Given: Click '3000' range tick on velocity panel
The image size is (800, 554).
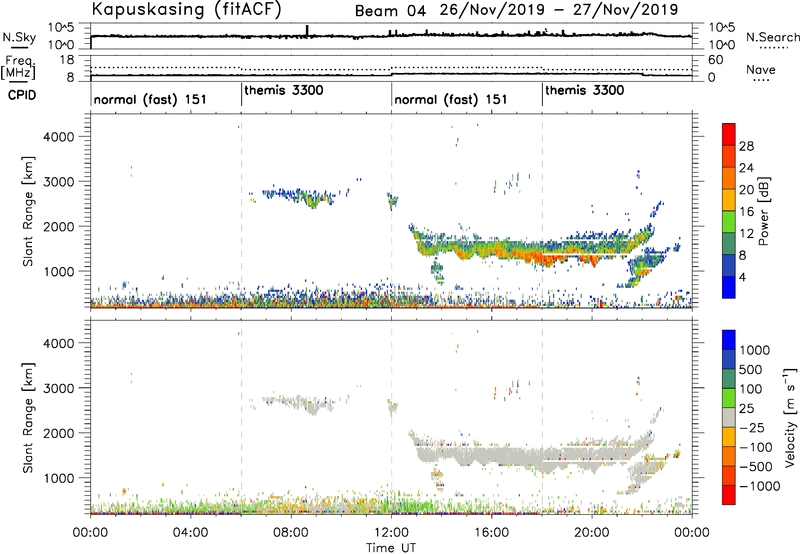Looking at the screenshot, I should (59, 388).
